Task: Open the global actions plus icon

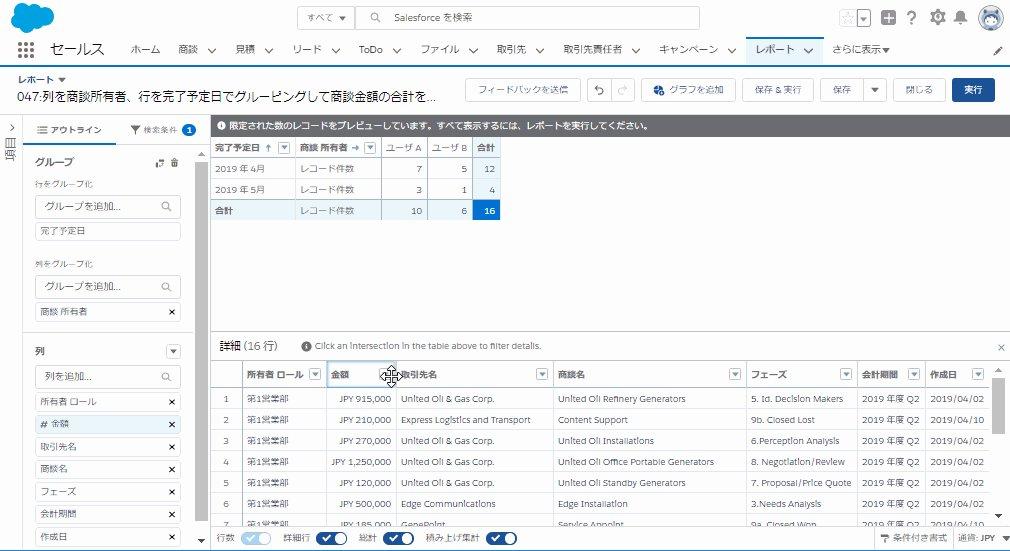Action: point(888,18)
